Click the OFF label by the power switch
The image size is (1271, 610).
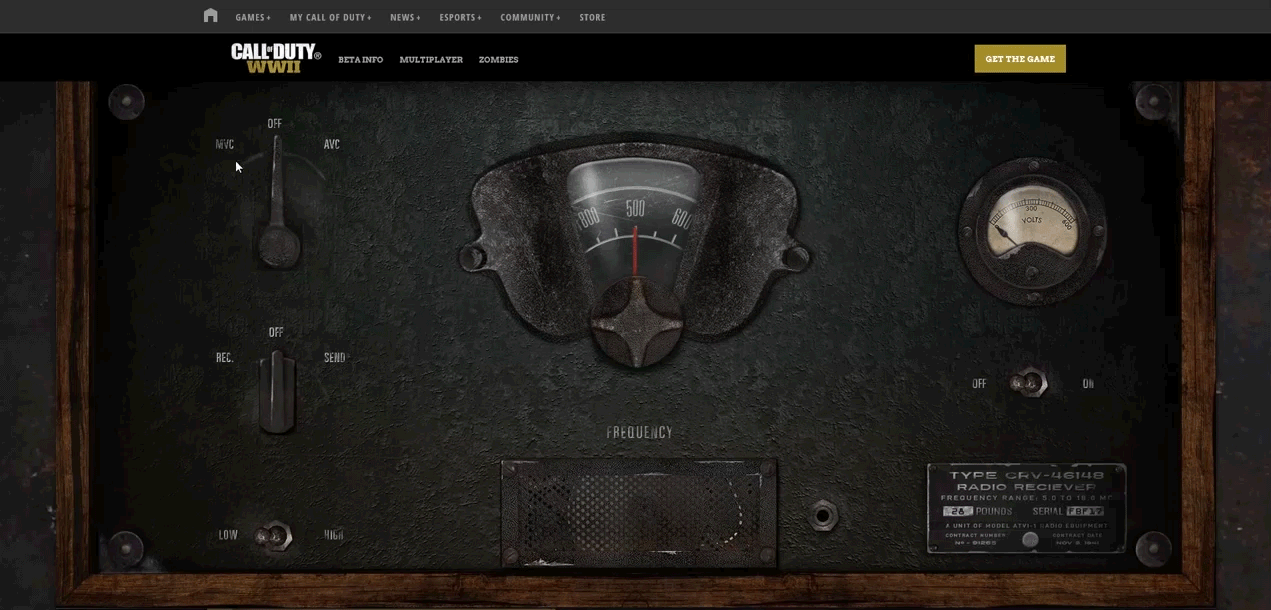coord(979,384)
